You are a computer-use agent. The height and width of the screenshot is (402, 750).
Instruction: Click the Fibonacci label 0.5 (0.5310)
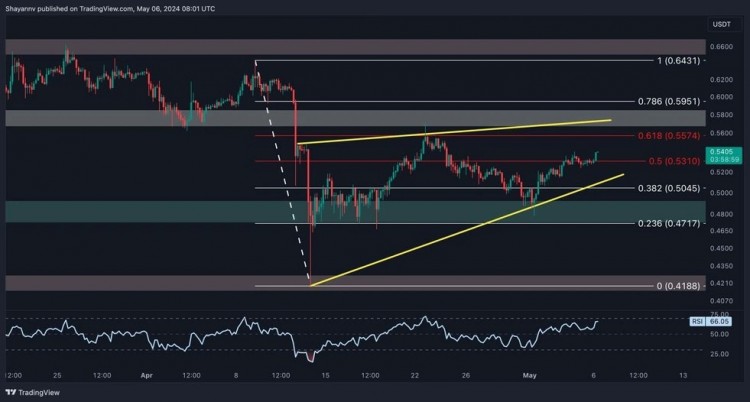point(675,161)
